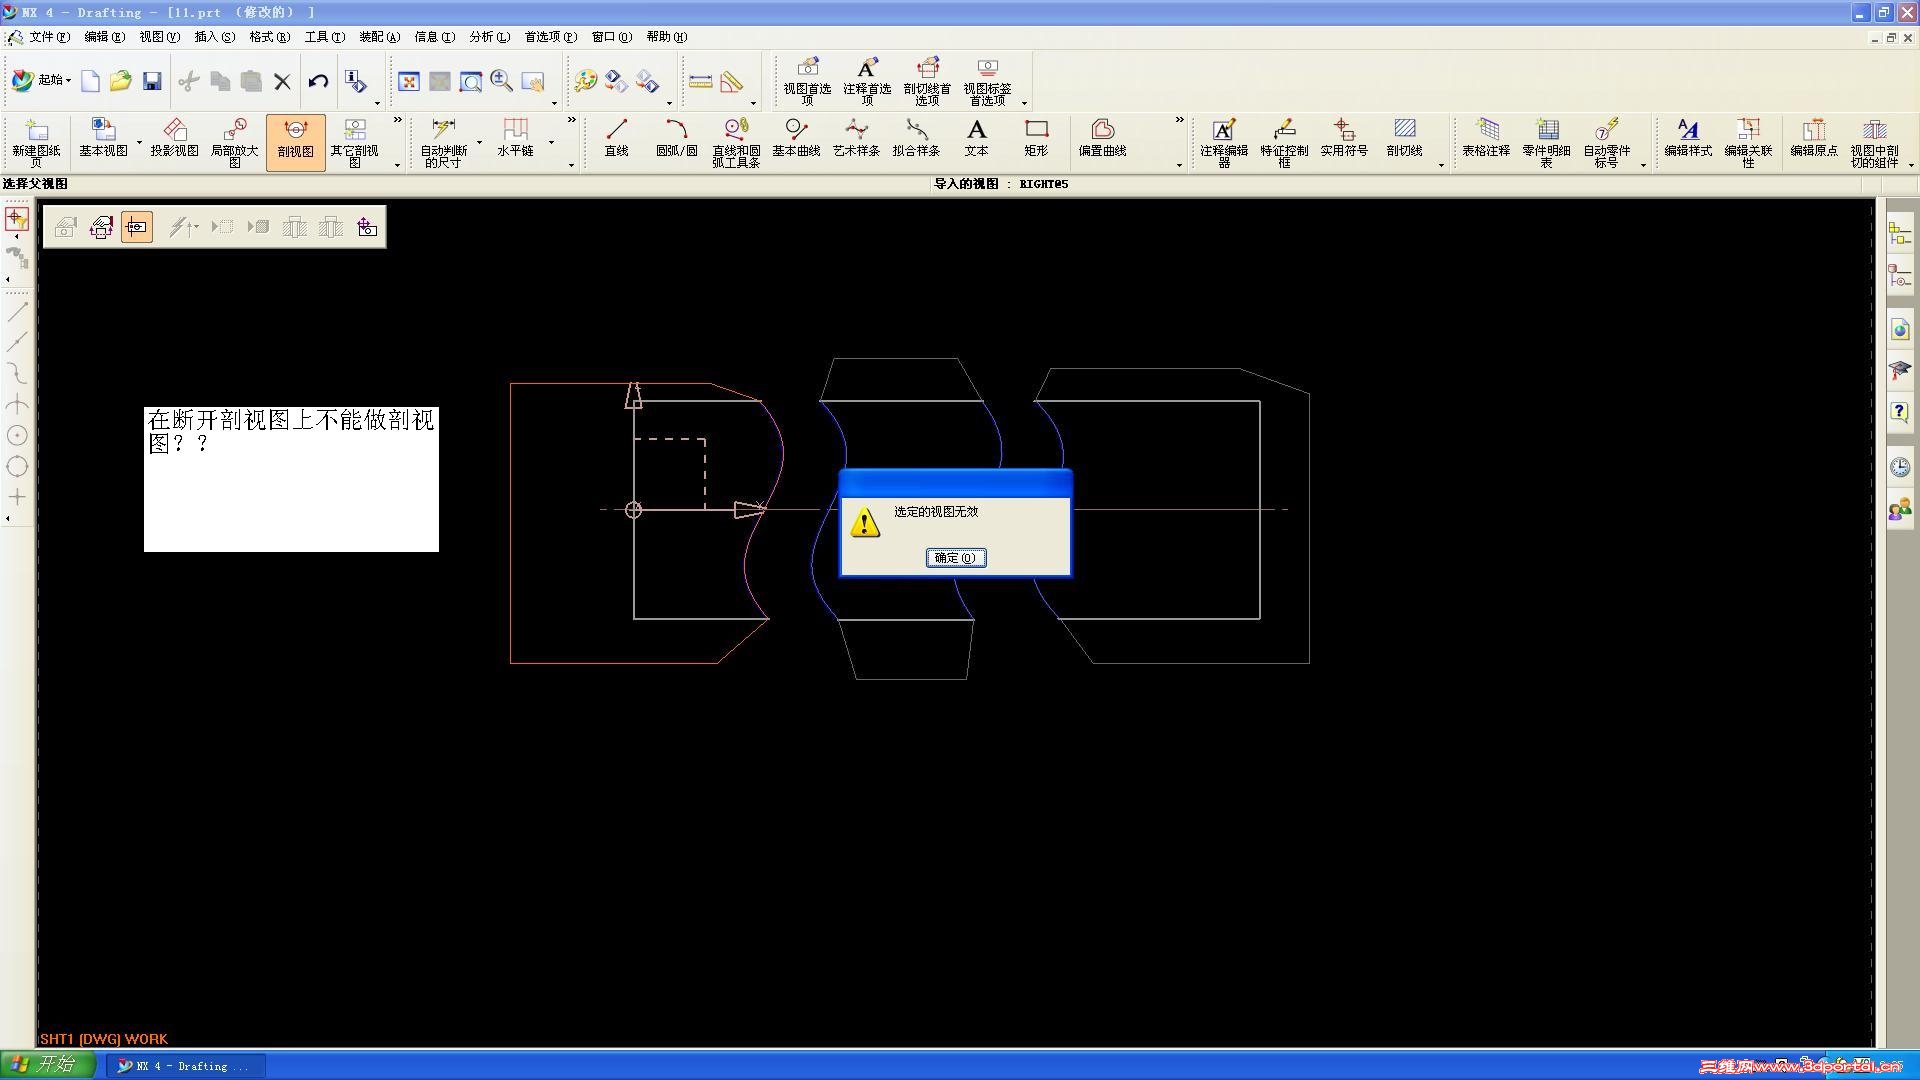1920x1080 pixels.
Task: Open the color palette icon in toolbar
Action: pos(586,81)
